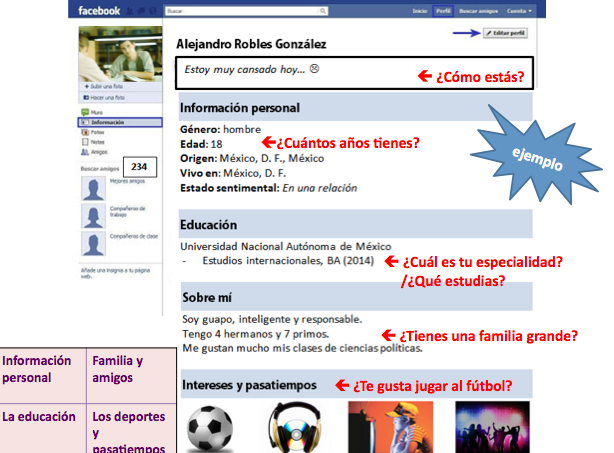Click the Los deportes y pasatiempos cell

tap(131, 428)
